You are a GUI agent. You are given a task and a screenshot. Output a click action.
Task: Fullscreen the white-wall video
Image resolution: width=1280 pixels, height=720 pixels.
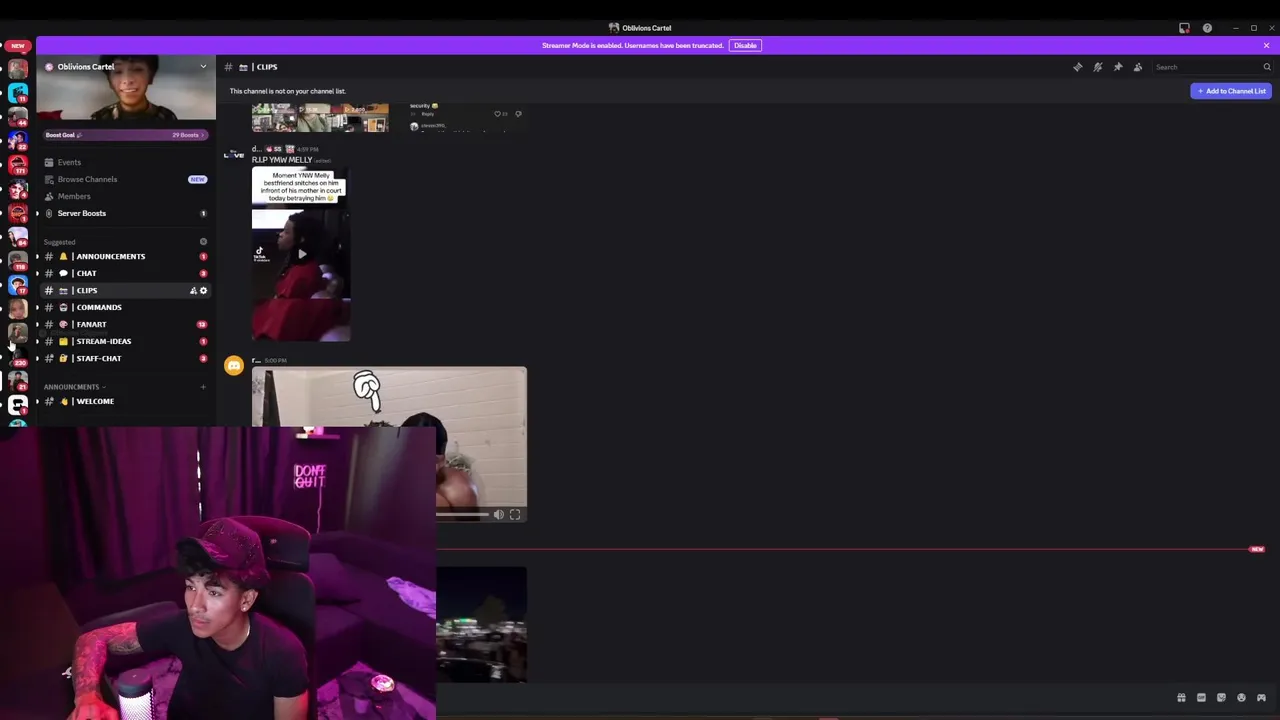pyautogui.click(x=515, y=515)
